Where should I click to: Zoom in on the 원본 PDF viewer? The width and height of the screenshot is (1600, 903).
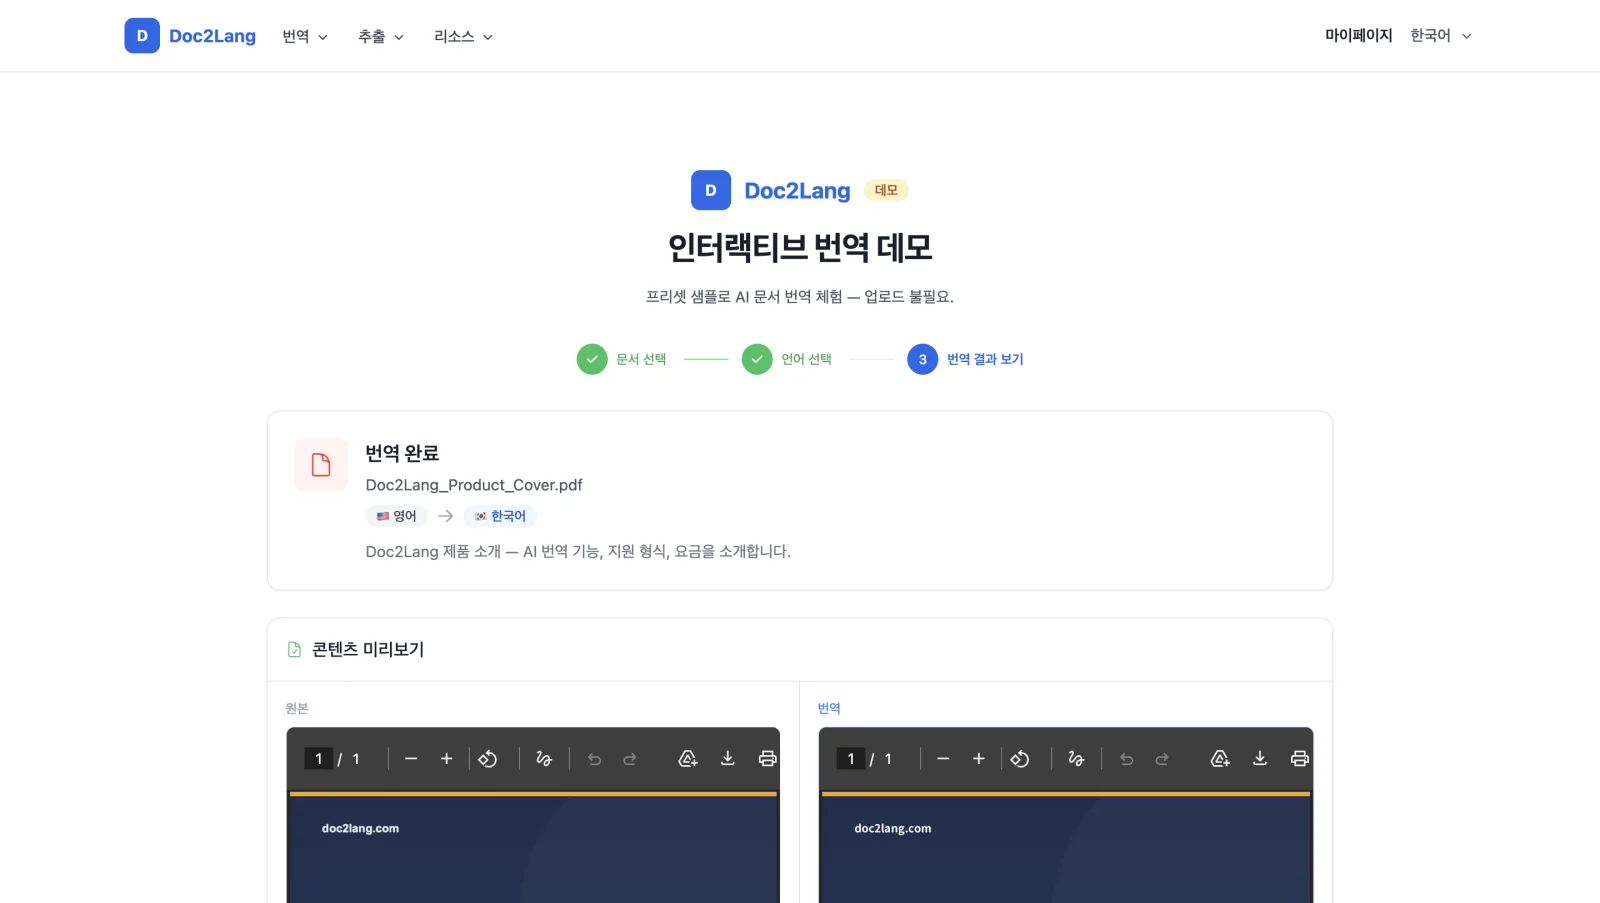pyautogui.click(x=447, y=759)
